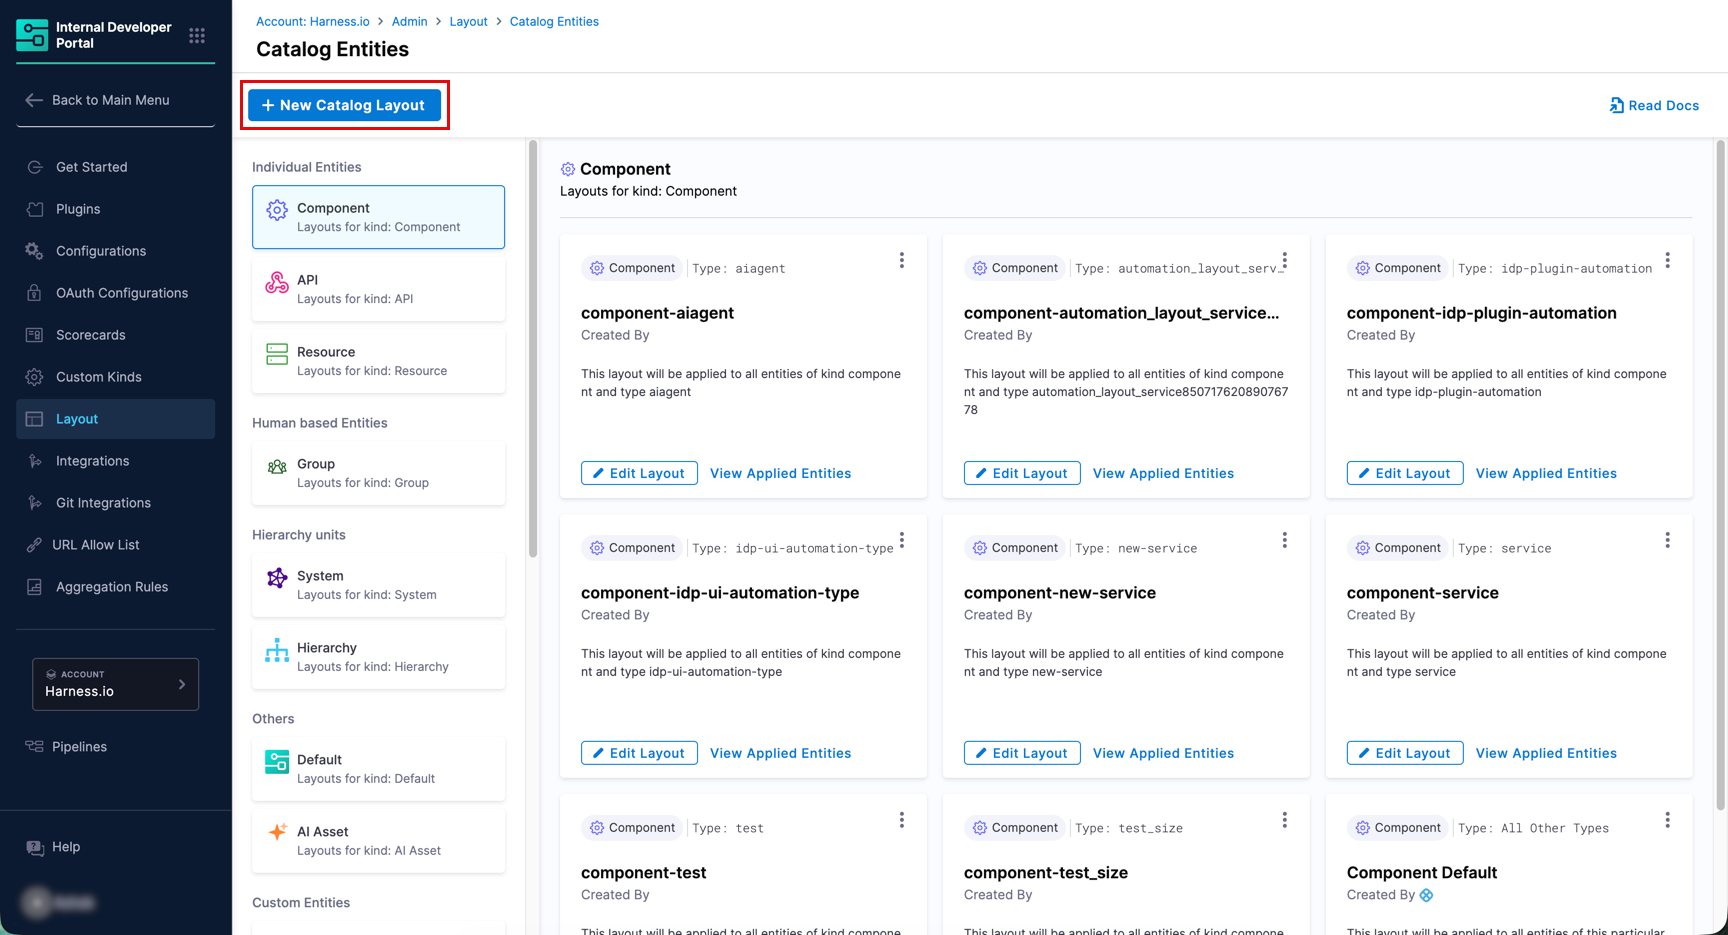Open kebab menu on component-service card
The height and width of the screenshot is (935, 1728).
(x=1667, y=541)
